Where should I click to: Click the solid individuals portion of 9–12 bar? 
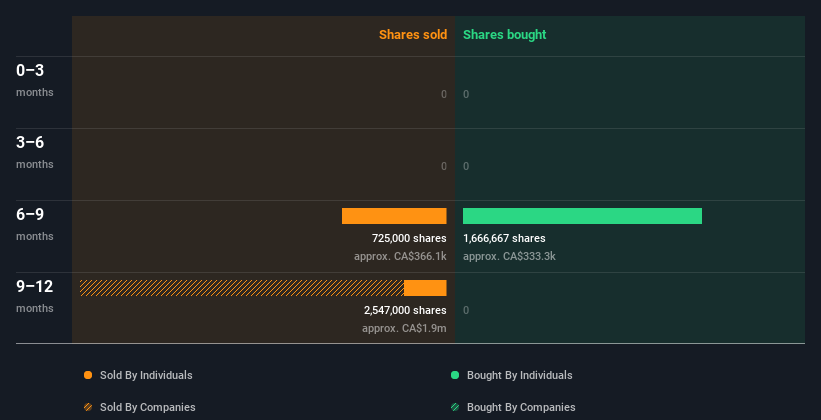(425, 288)
